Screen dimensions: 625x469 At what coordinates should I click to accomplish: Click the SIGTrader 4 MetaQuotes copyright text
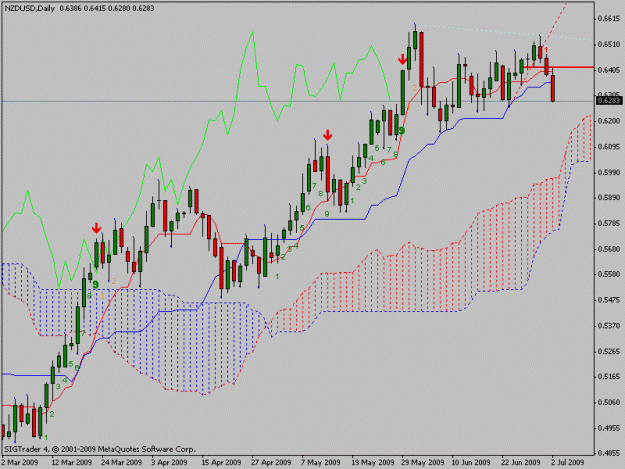pos(99,449)
